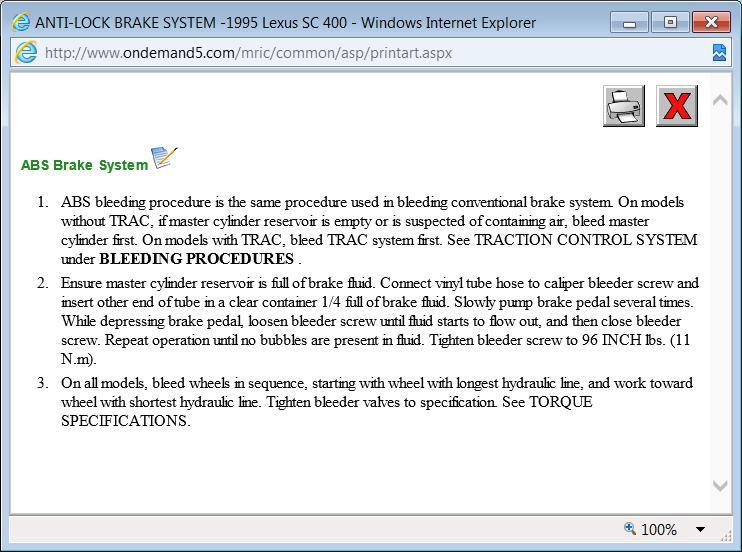Viewport: 742px width, 552px height.
Task: Click the ondemand5.com URL in address bar
Action: click(248, 53)
